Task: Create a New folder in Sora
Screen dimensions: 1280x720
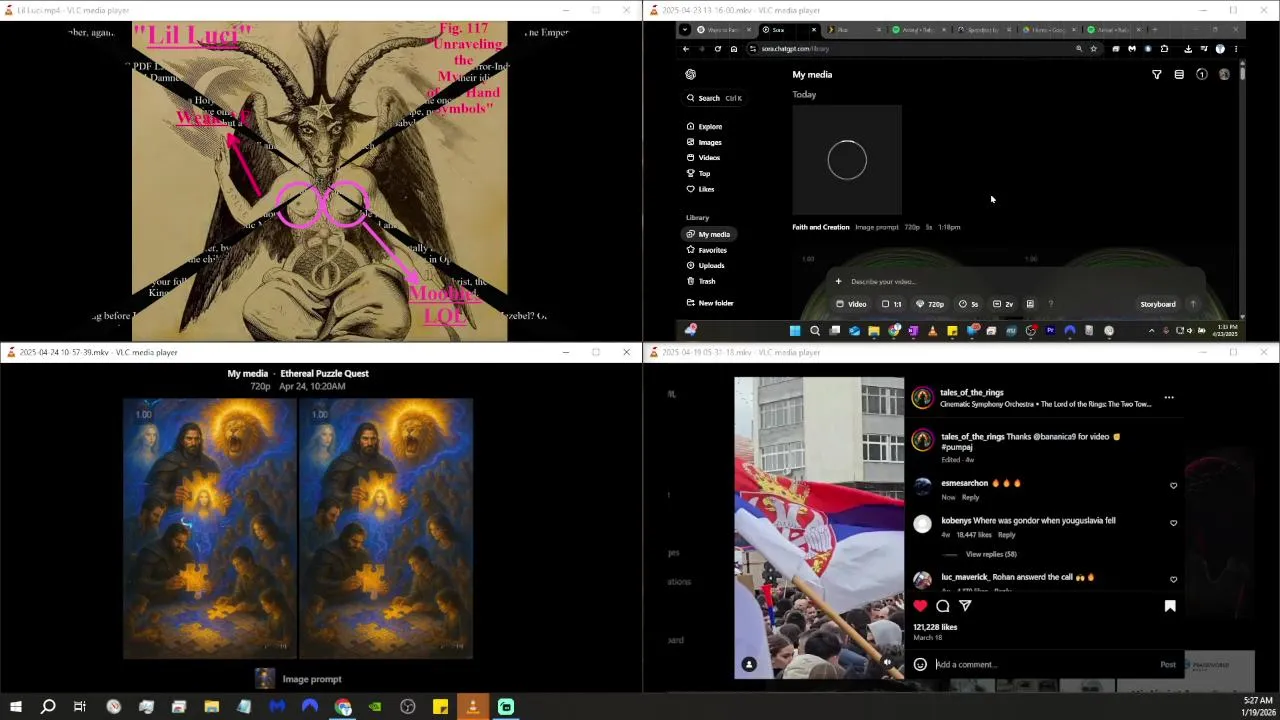Action: [710, 303]
